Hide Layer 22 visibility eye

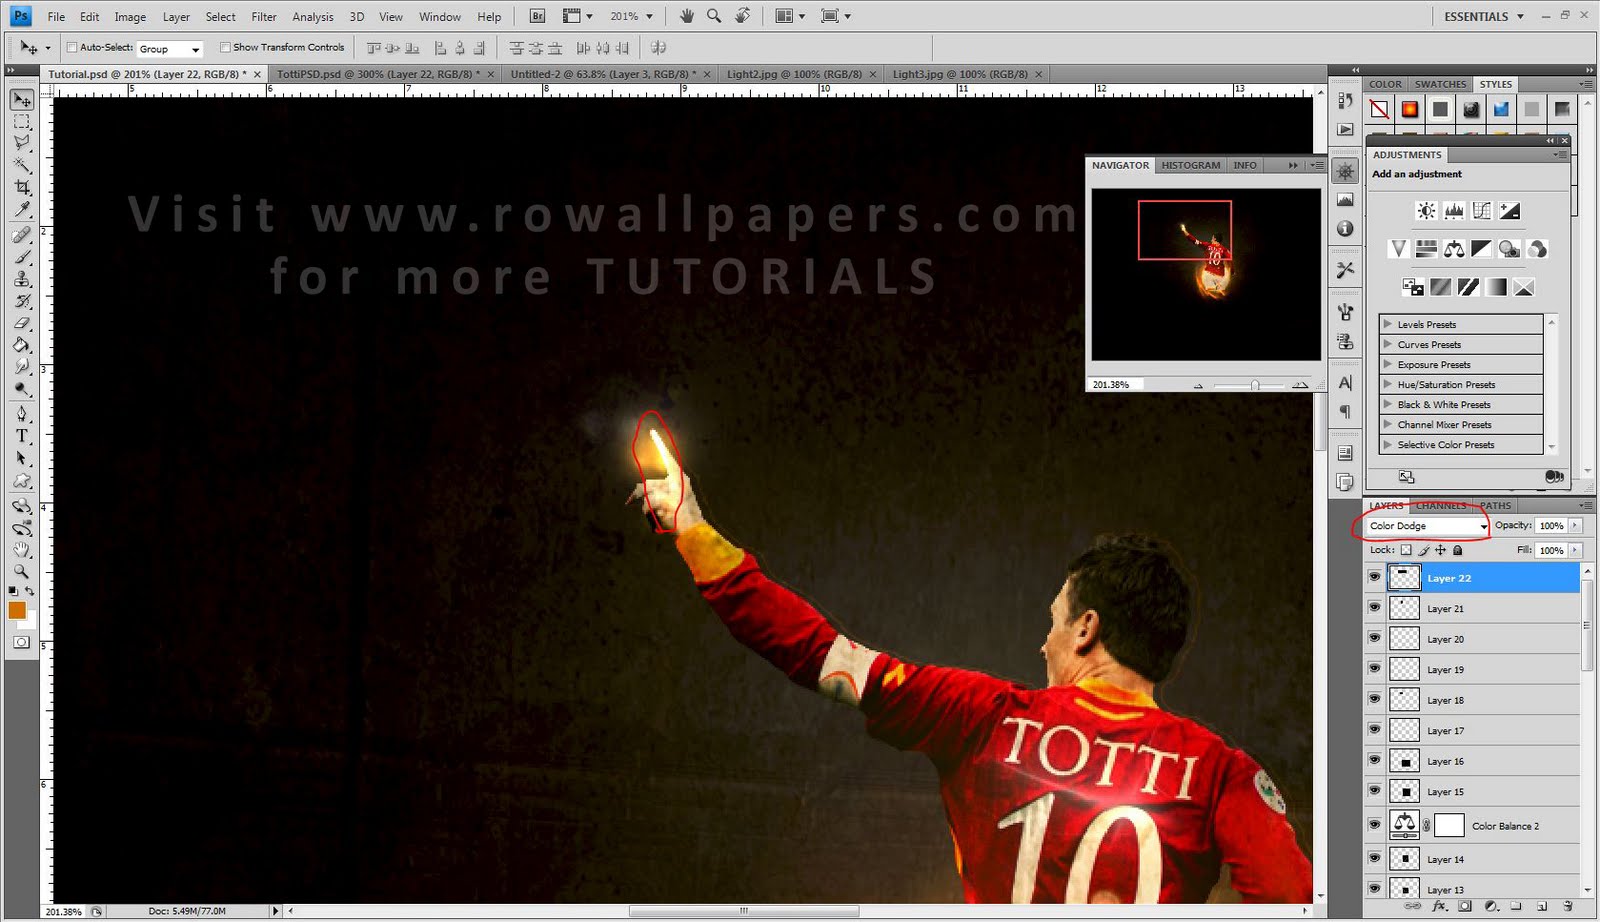point(1374,578)
